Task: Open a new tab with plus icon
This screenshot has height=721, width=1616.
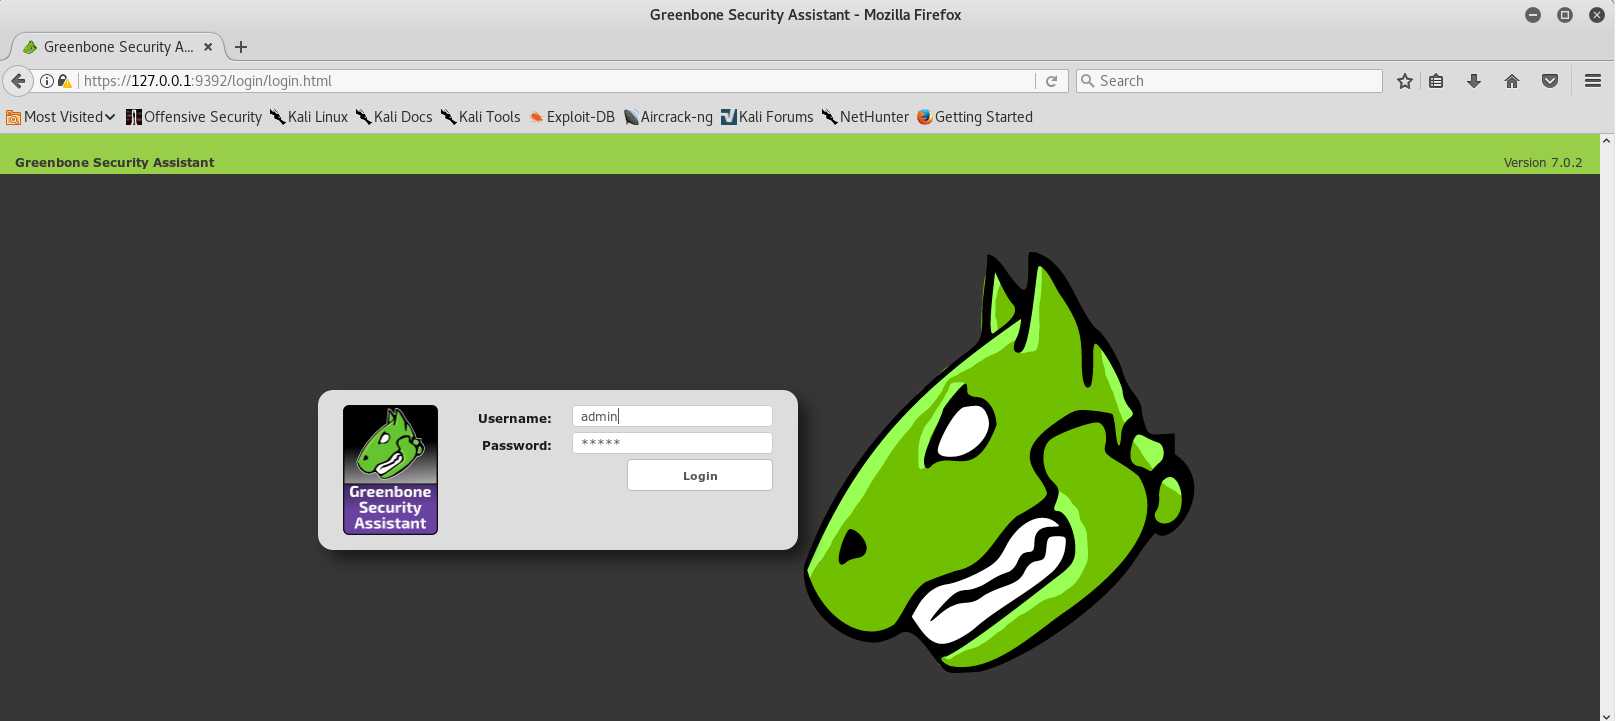Action: [240, 47]
